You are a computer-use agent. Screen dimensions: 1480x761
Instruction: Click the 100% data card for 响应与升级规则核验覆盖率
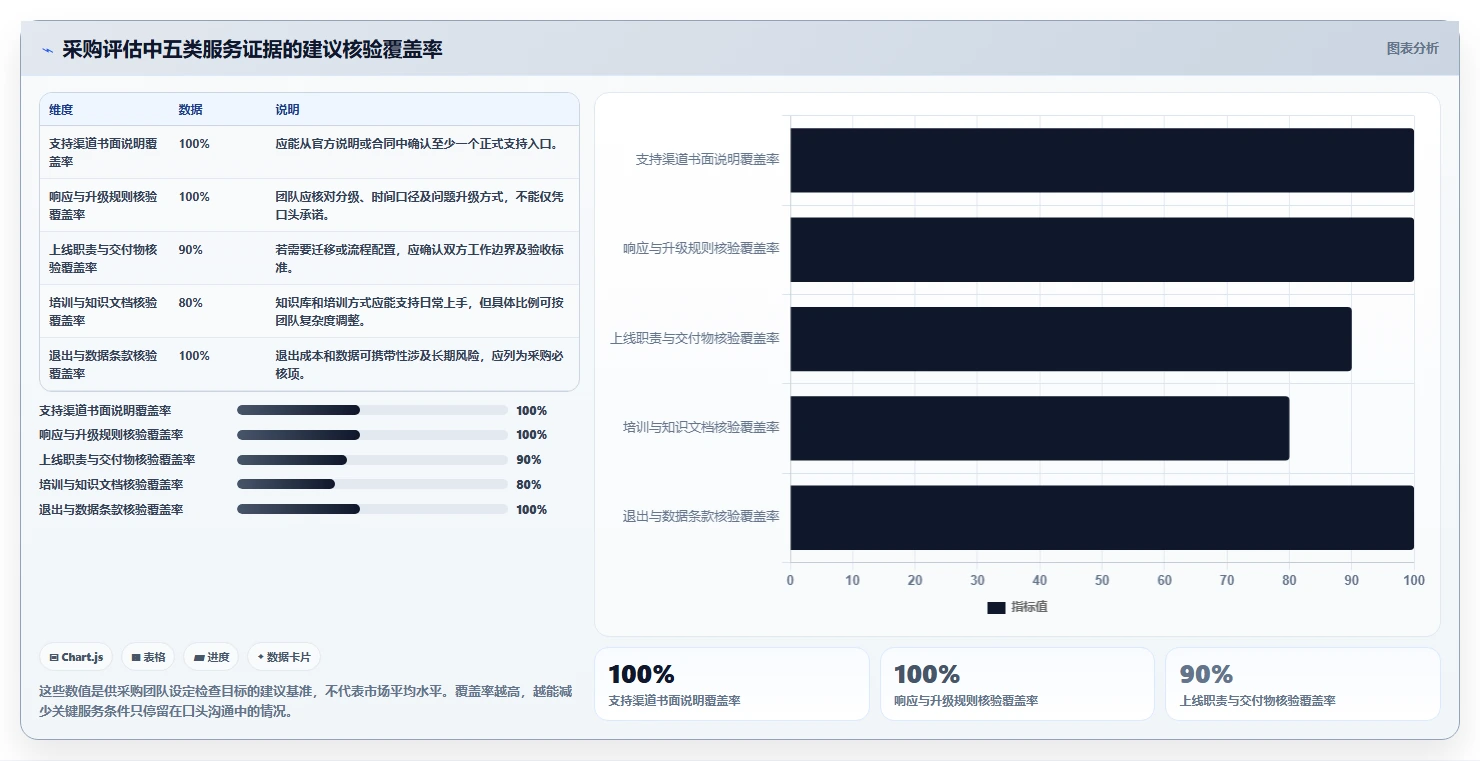pyautogui.click(x=1018, y=684)
